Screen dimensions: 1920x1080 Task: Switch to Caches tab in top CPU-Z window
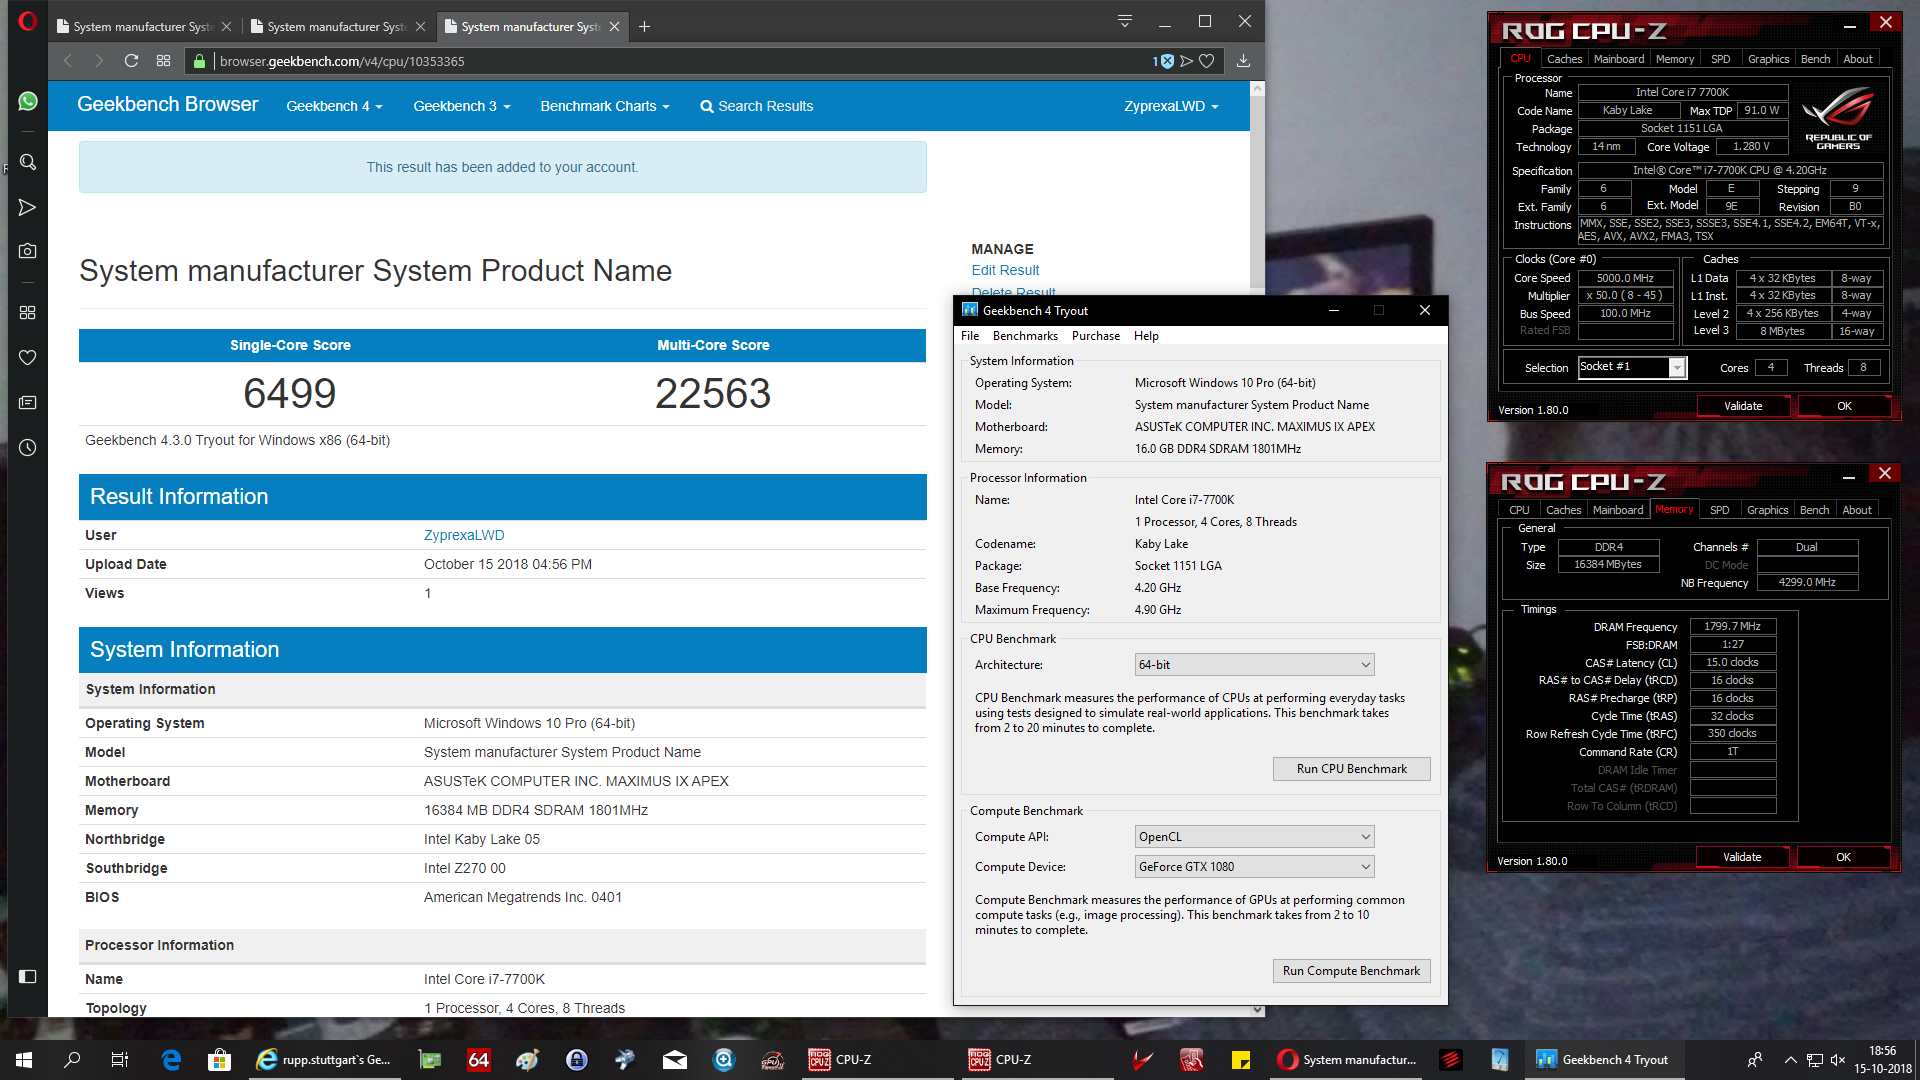tap(1564, 59)
